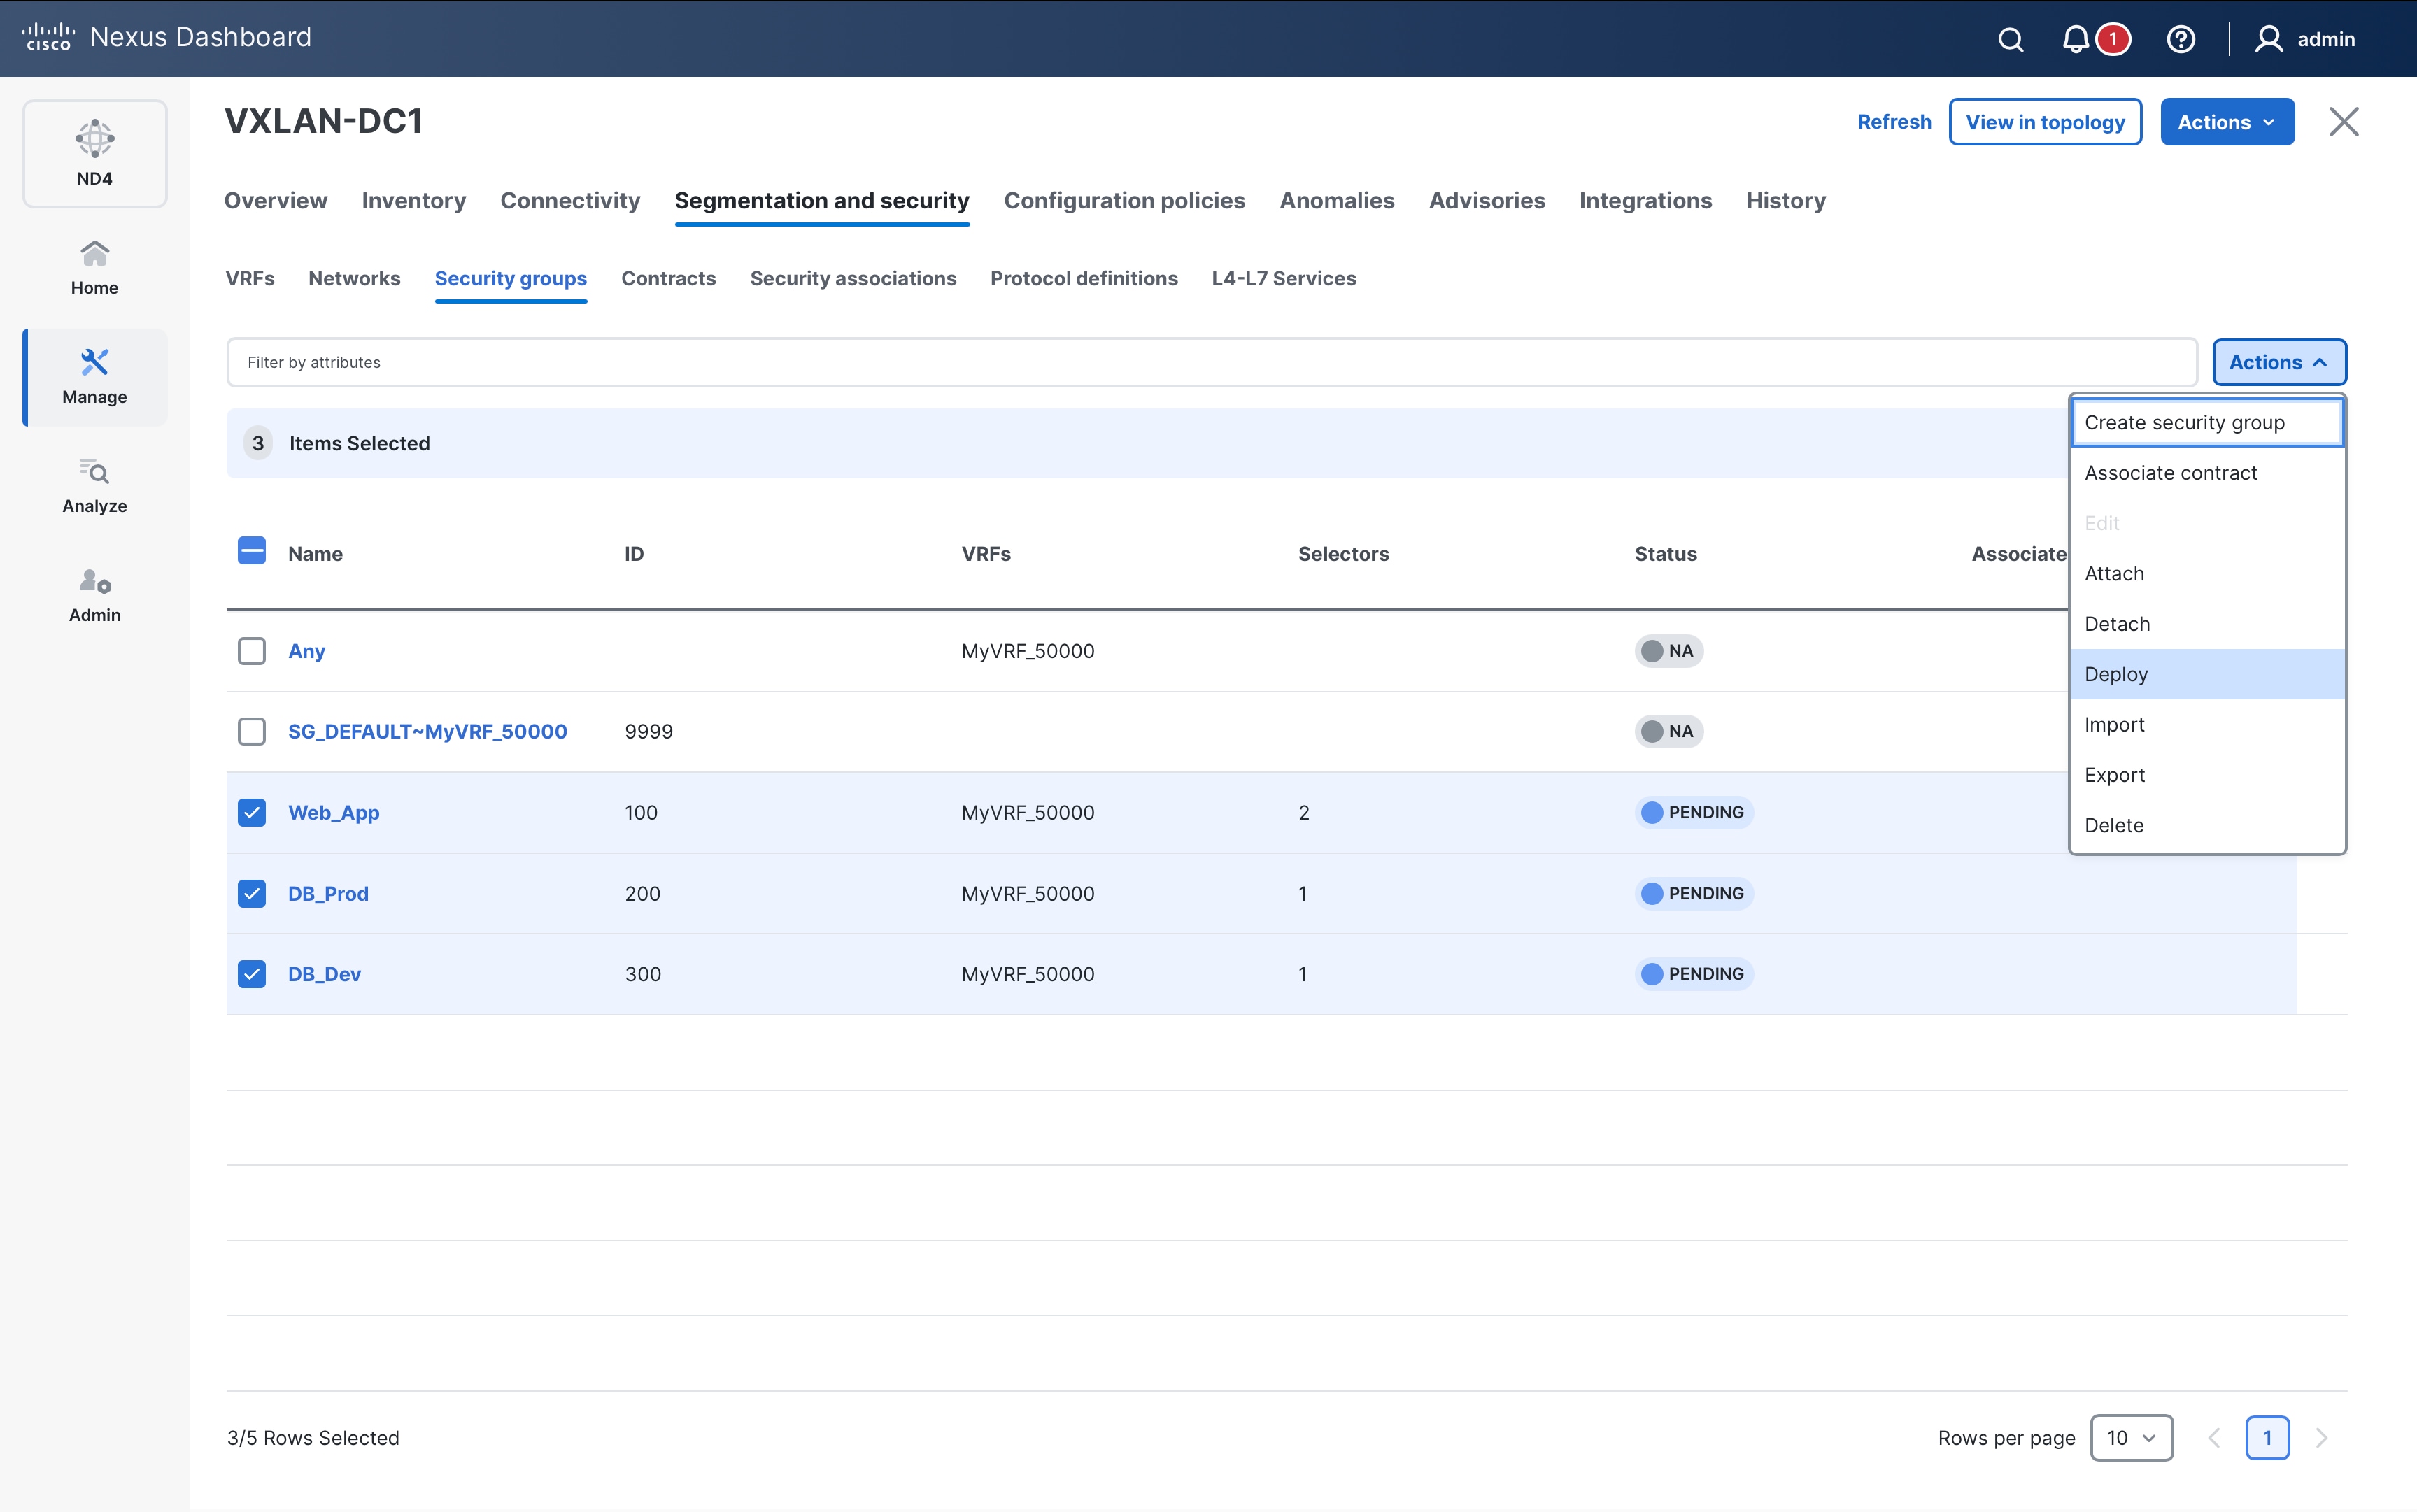Click the Refresh link
The image size is (2417, 1512).
(x=1894, y=122)
